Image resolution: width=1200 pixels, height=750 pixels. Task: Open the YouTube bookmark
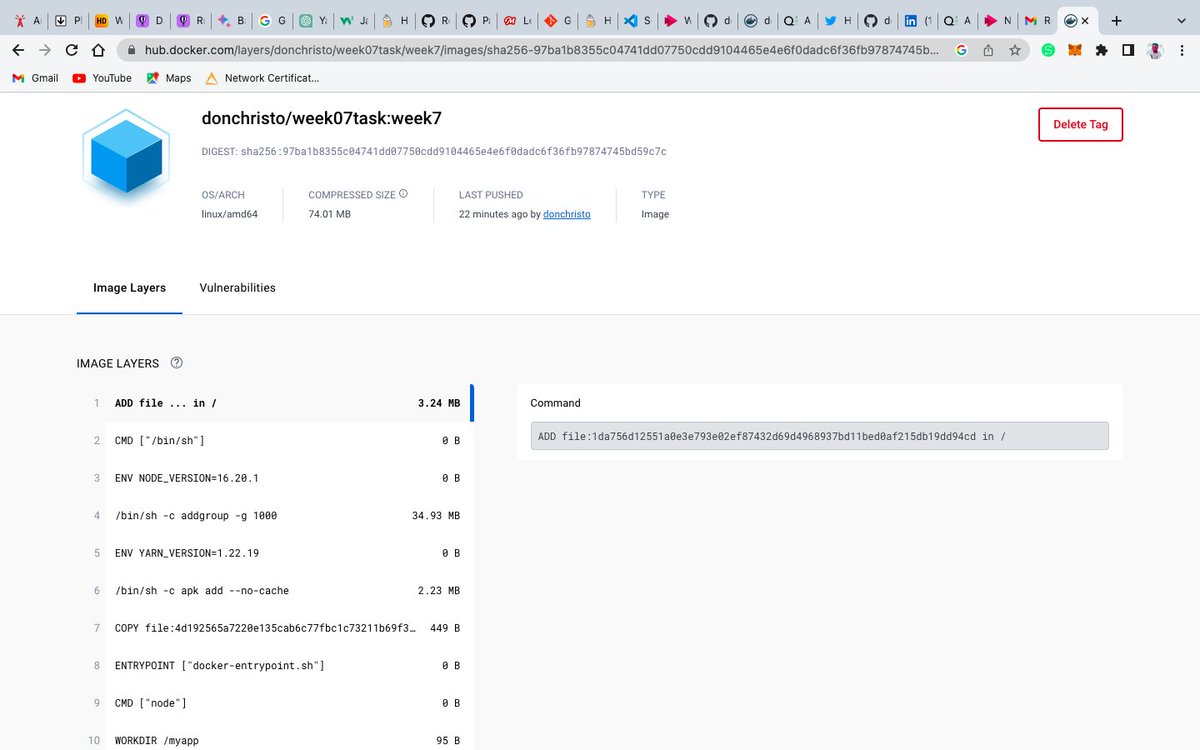(102, 78)
